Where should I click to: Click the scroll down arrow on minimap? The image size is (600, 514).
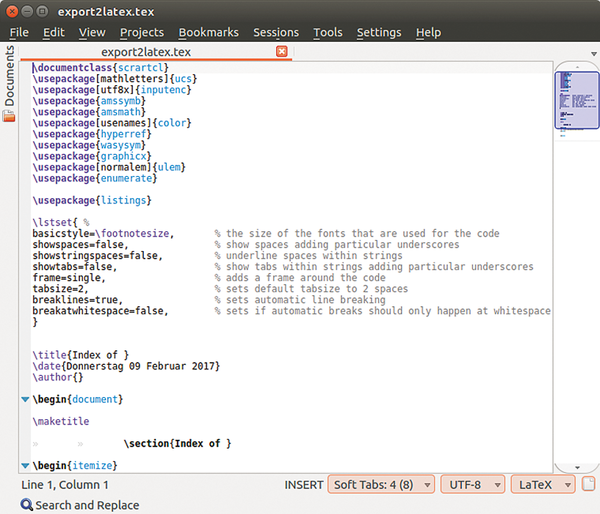pos(577,468)
